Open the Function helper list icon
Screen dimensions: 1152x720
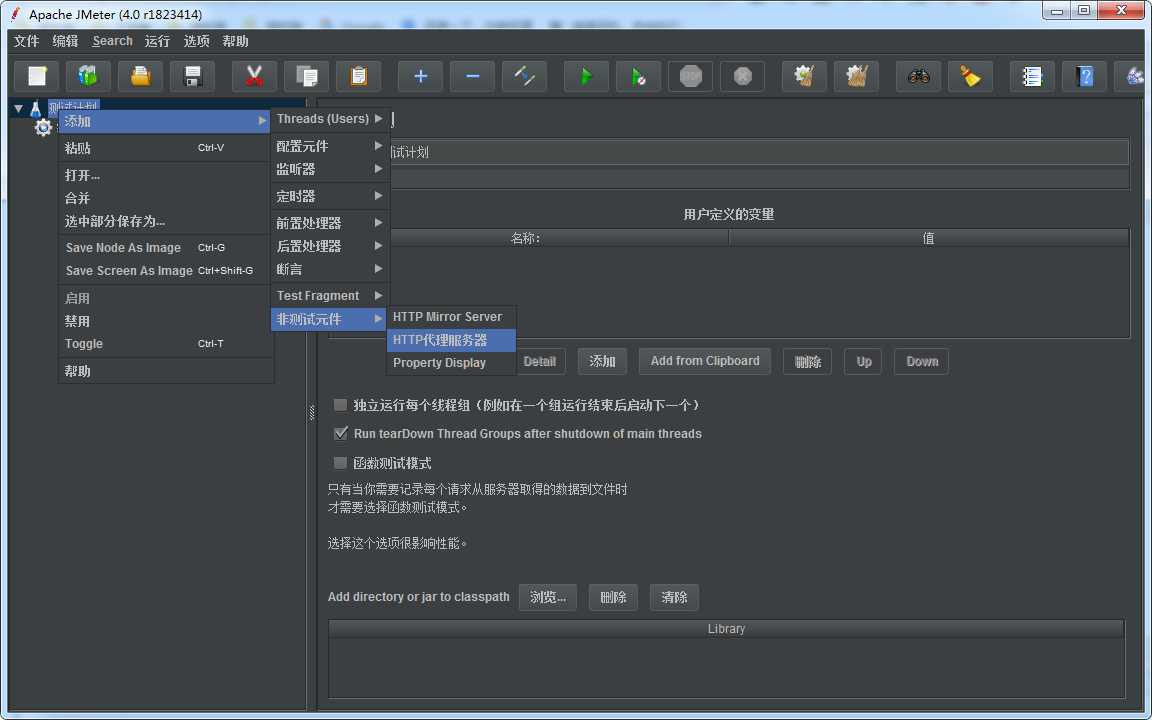click(x=1032, y=76)
